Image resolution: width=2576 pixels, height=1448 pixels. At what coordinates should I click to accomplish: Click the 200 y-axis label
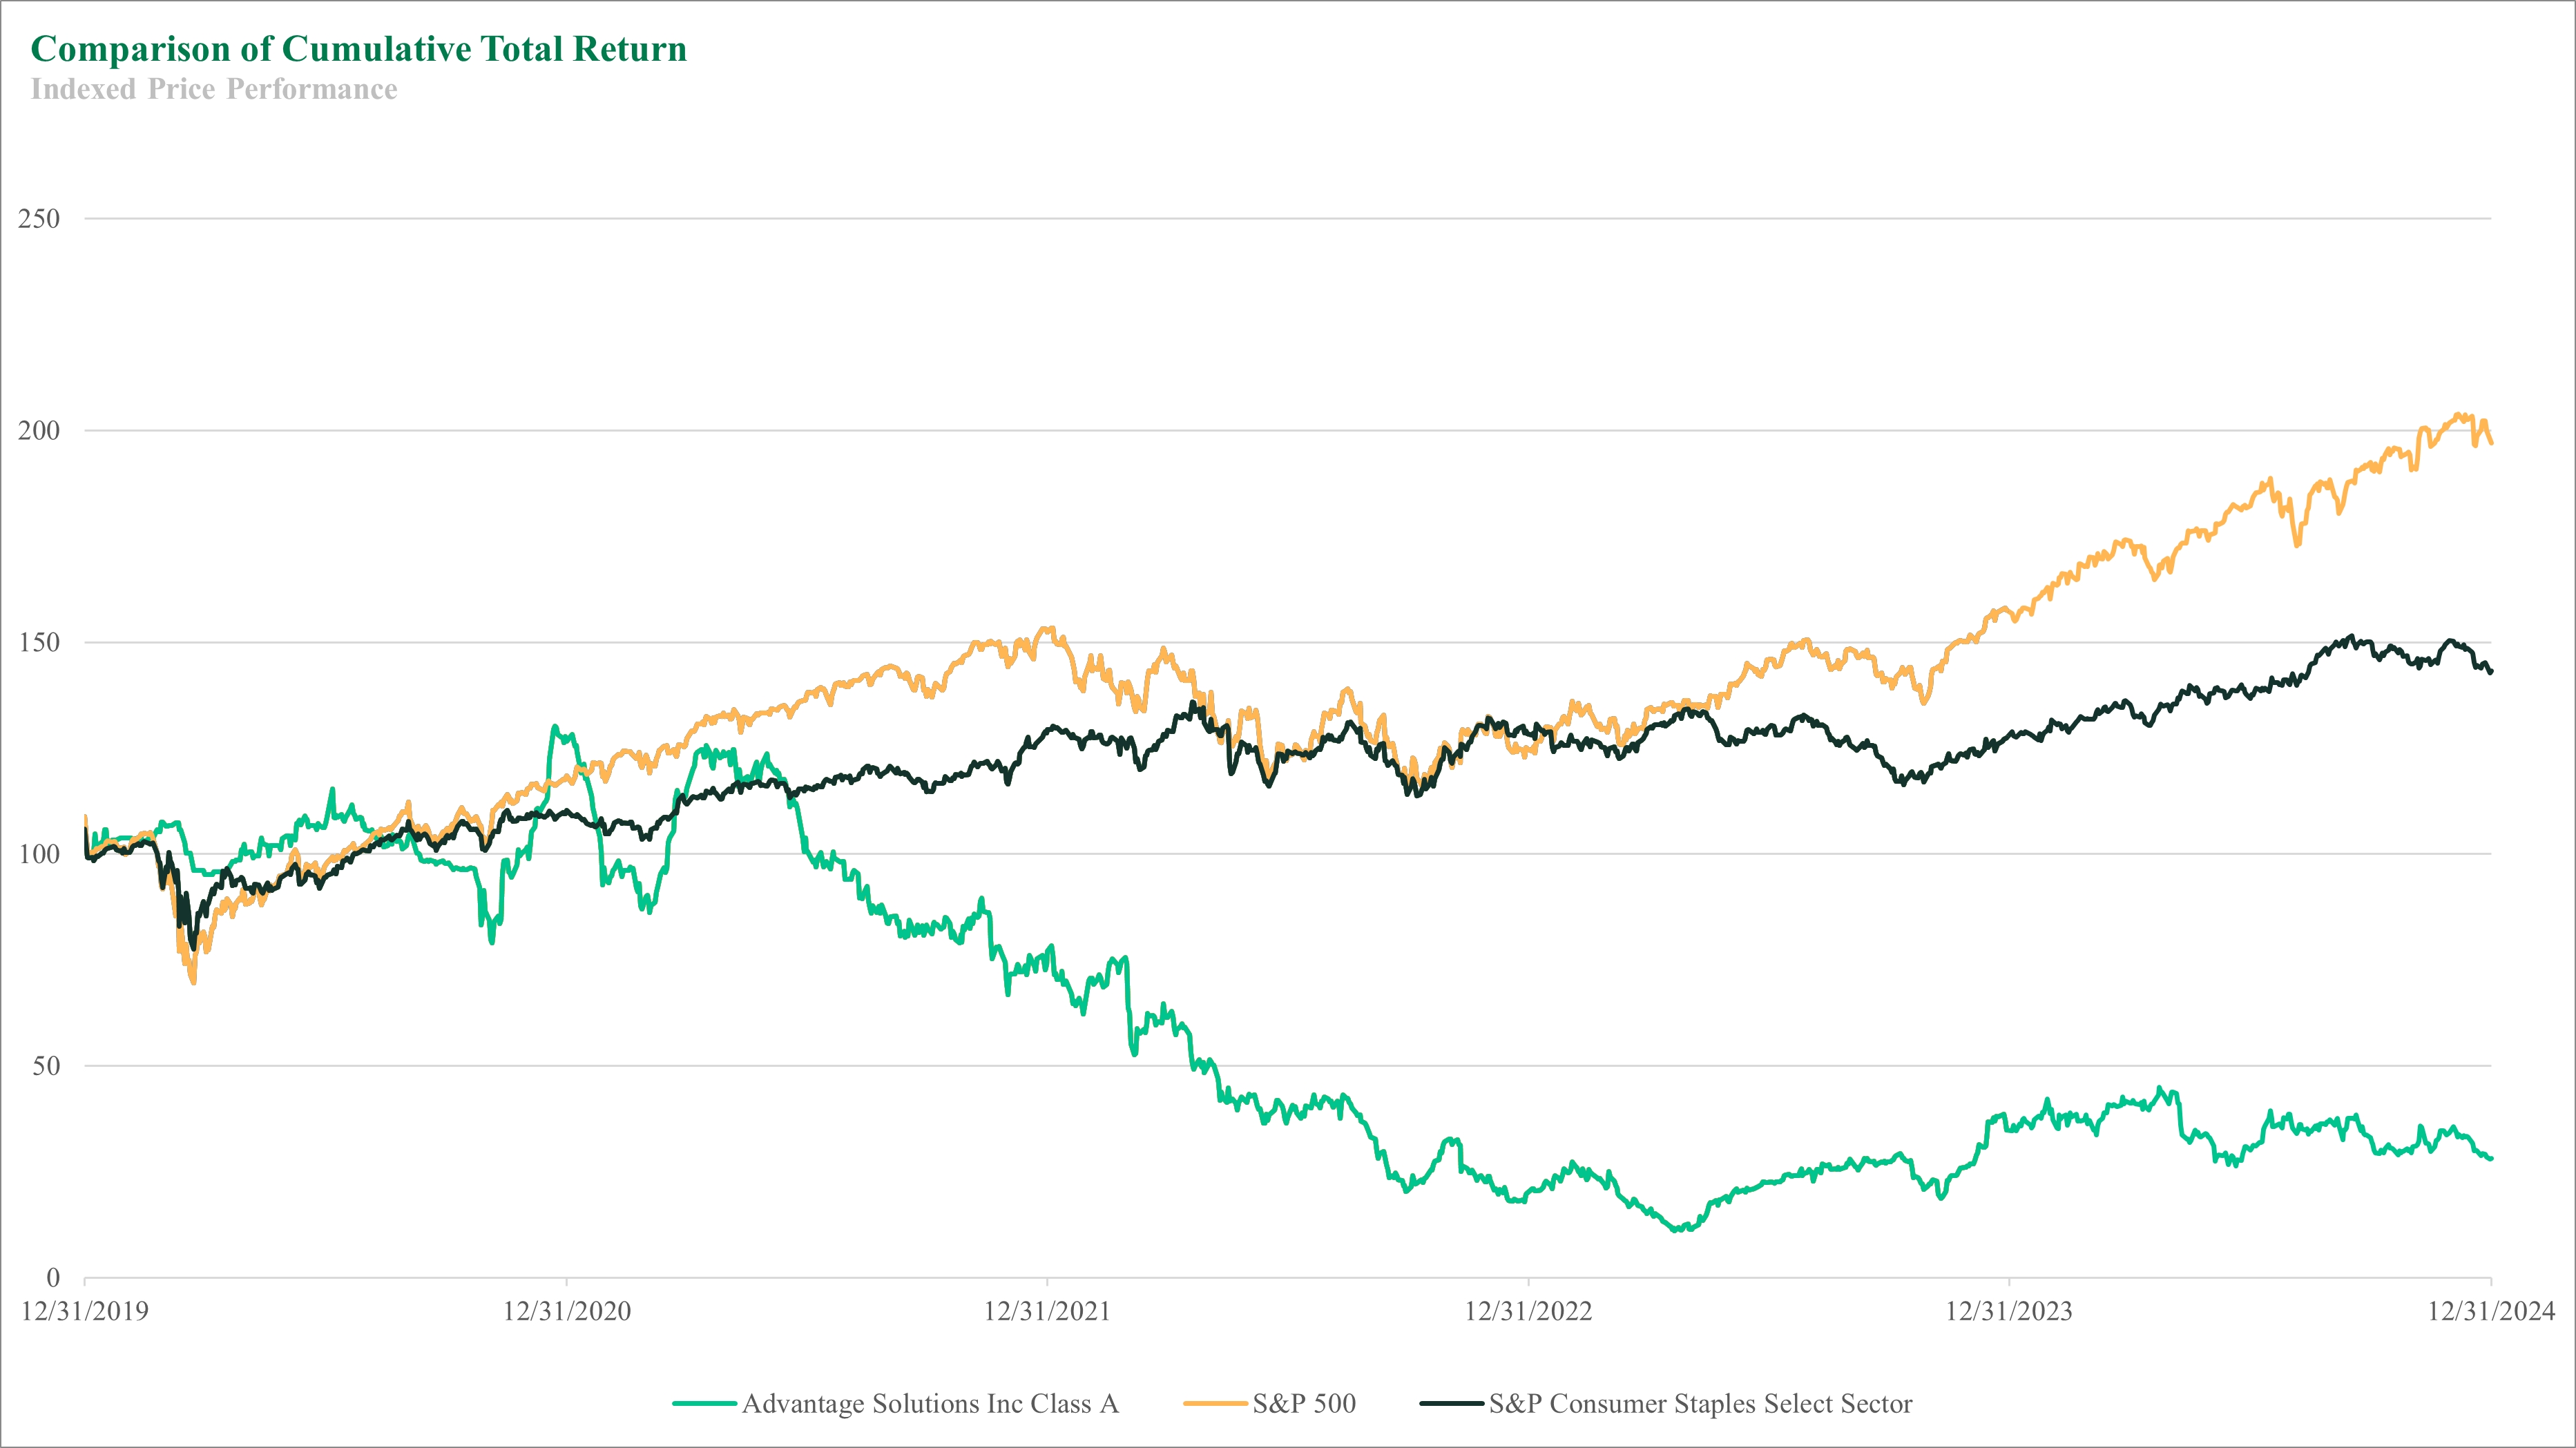click(x=39, y=431)
